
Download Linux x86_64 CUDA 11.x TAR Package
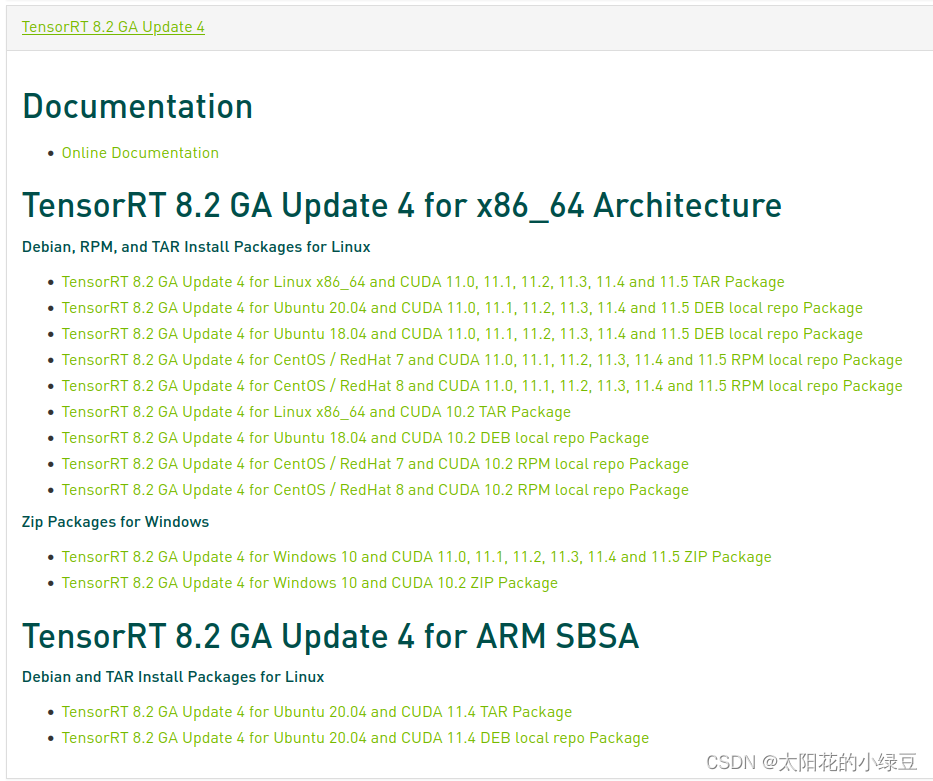423,282
